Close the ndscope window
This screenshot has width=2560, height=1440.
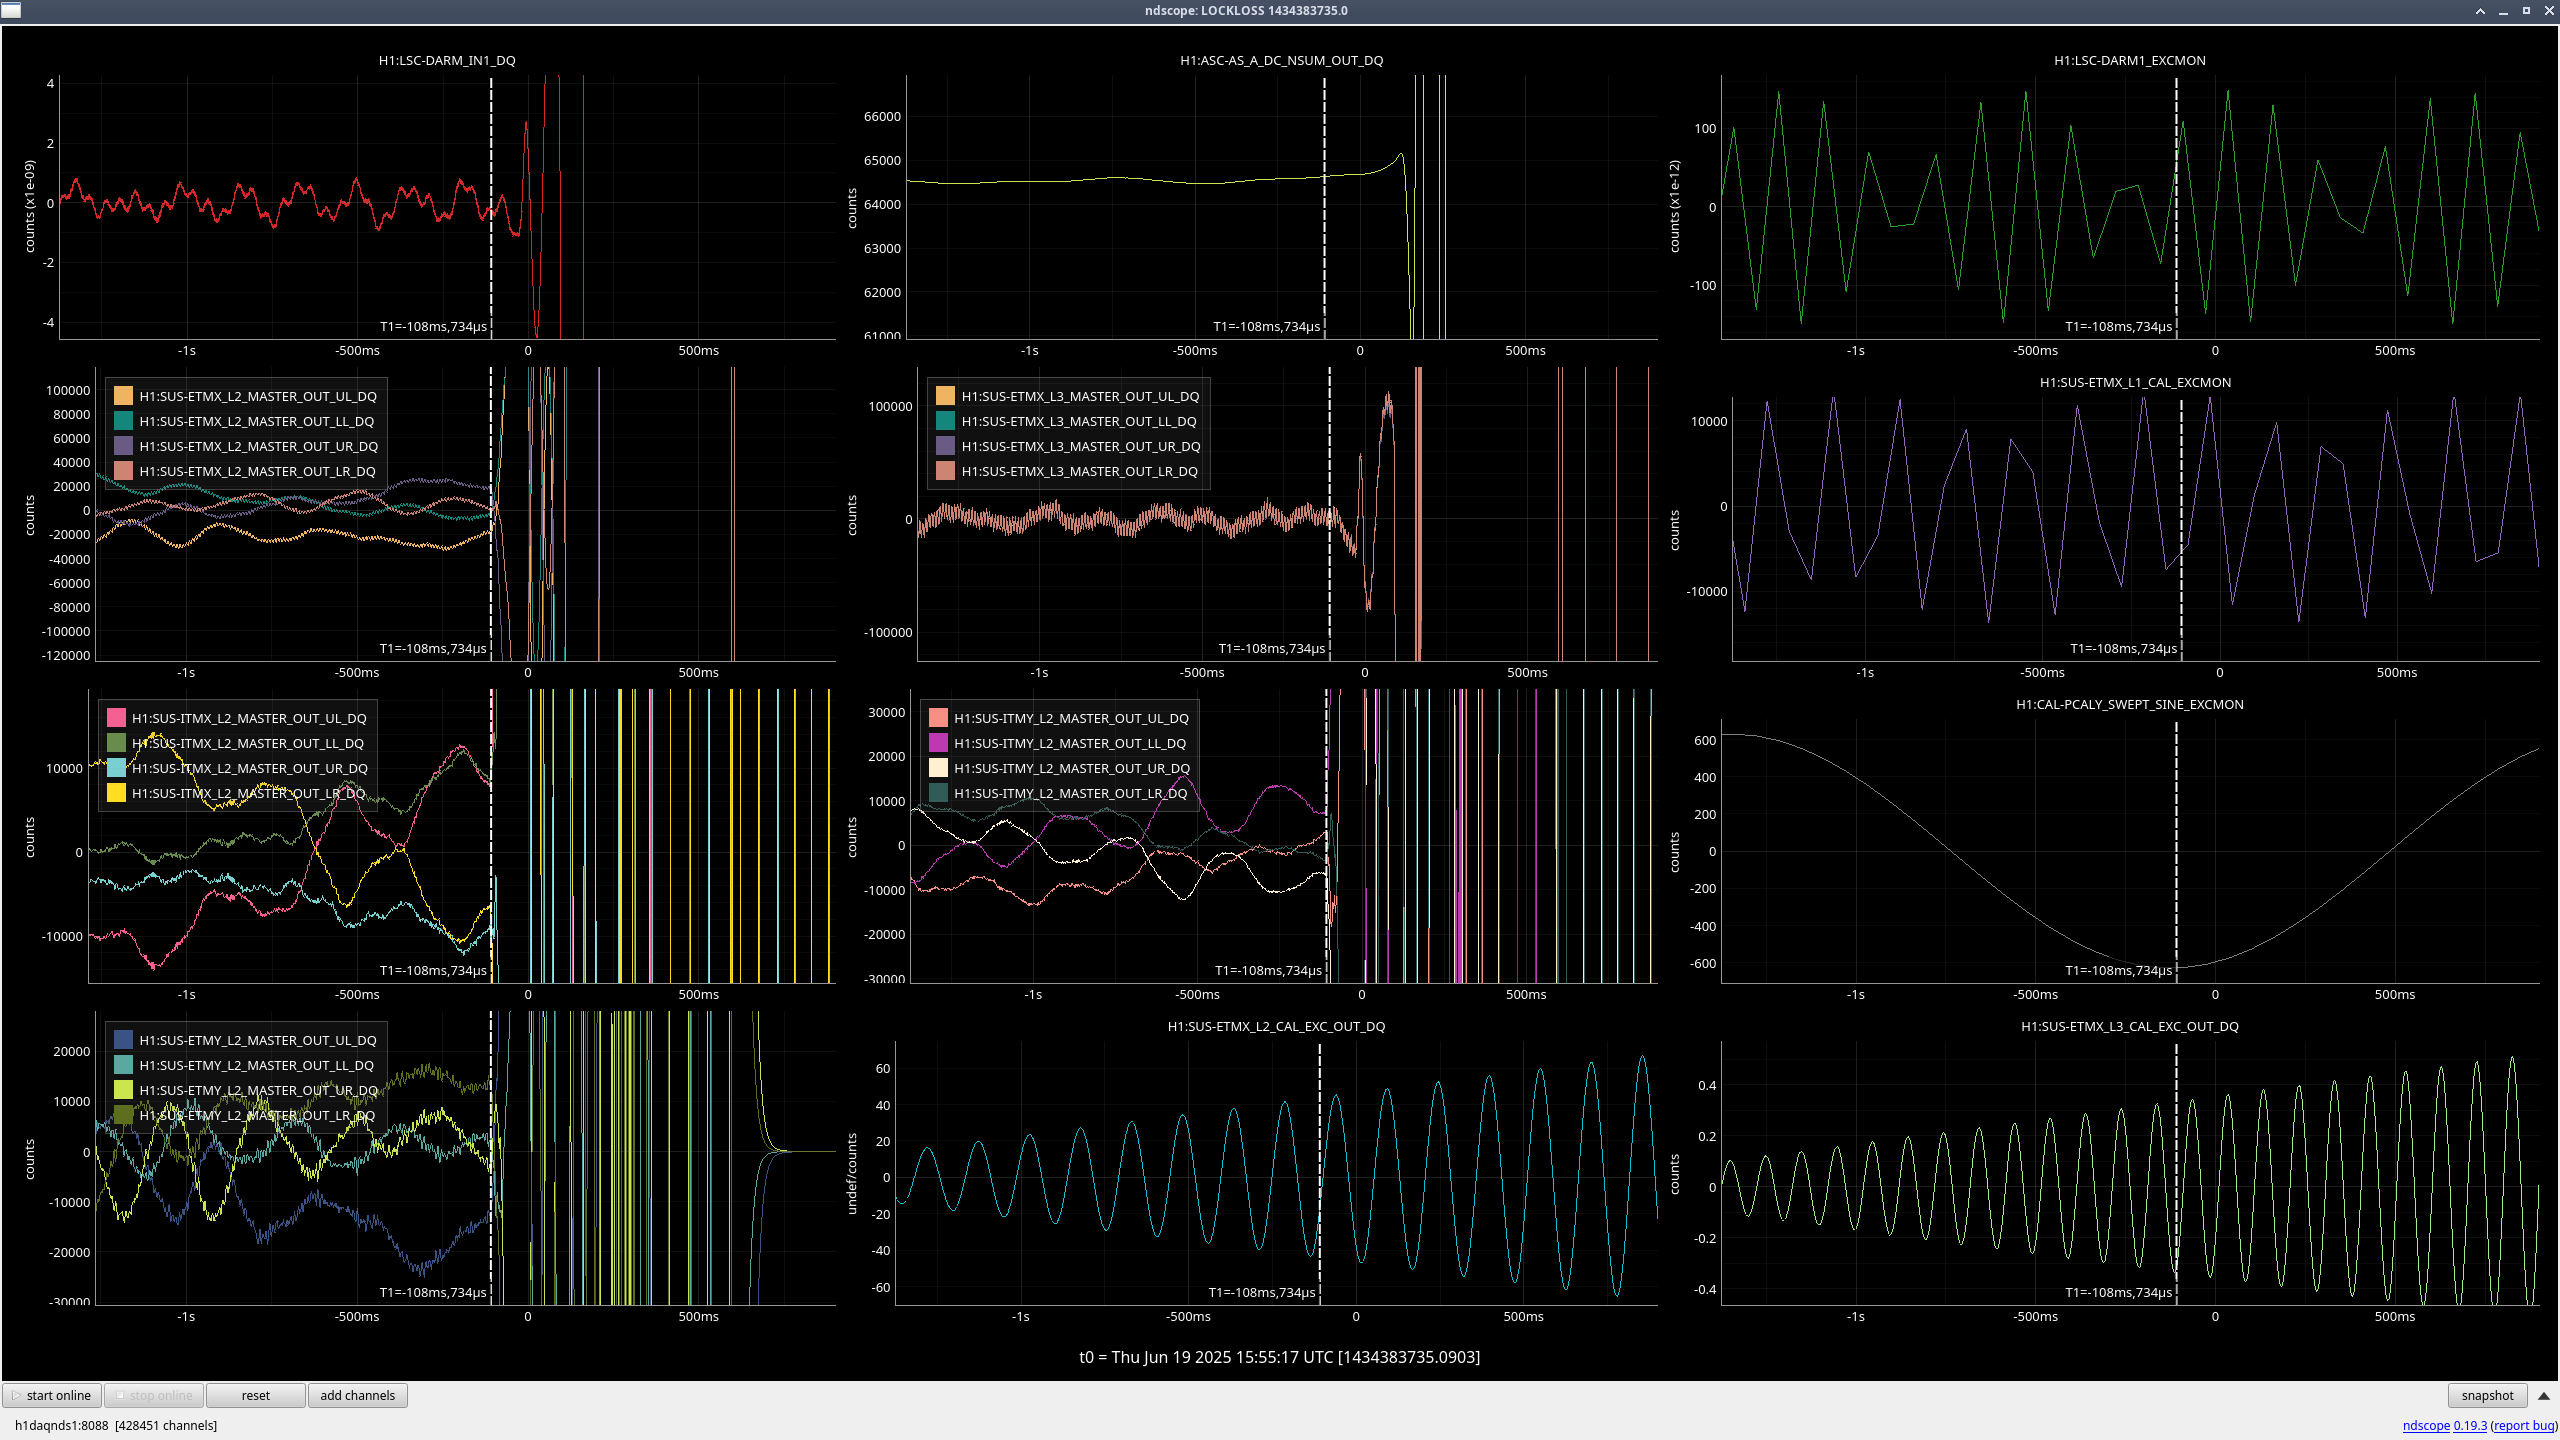pyautogui.click(x=2549, y=11)
